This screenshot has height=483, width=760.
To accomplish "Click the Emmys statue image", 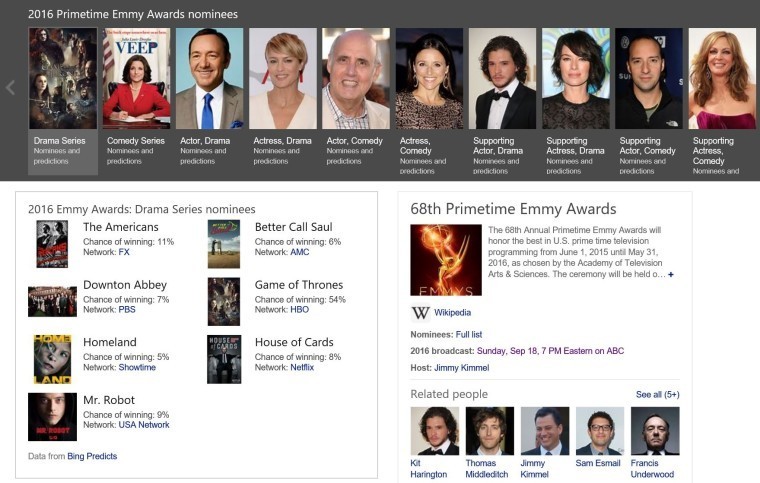I will click(446, 260).
